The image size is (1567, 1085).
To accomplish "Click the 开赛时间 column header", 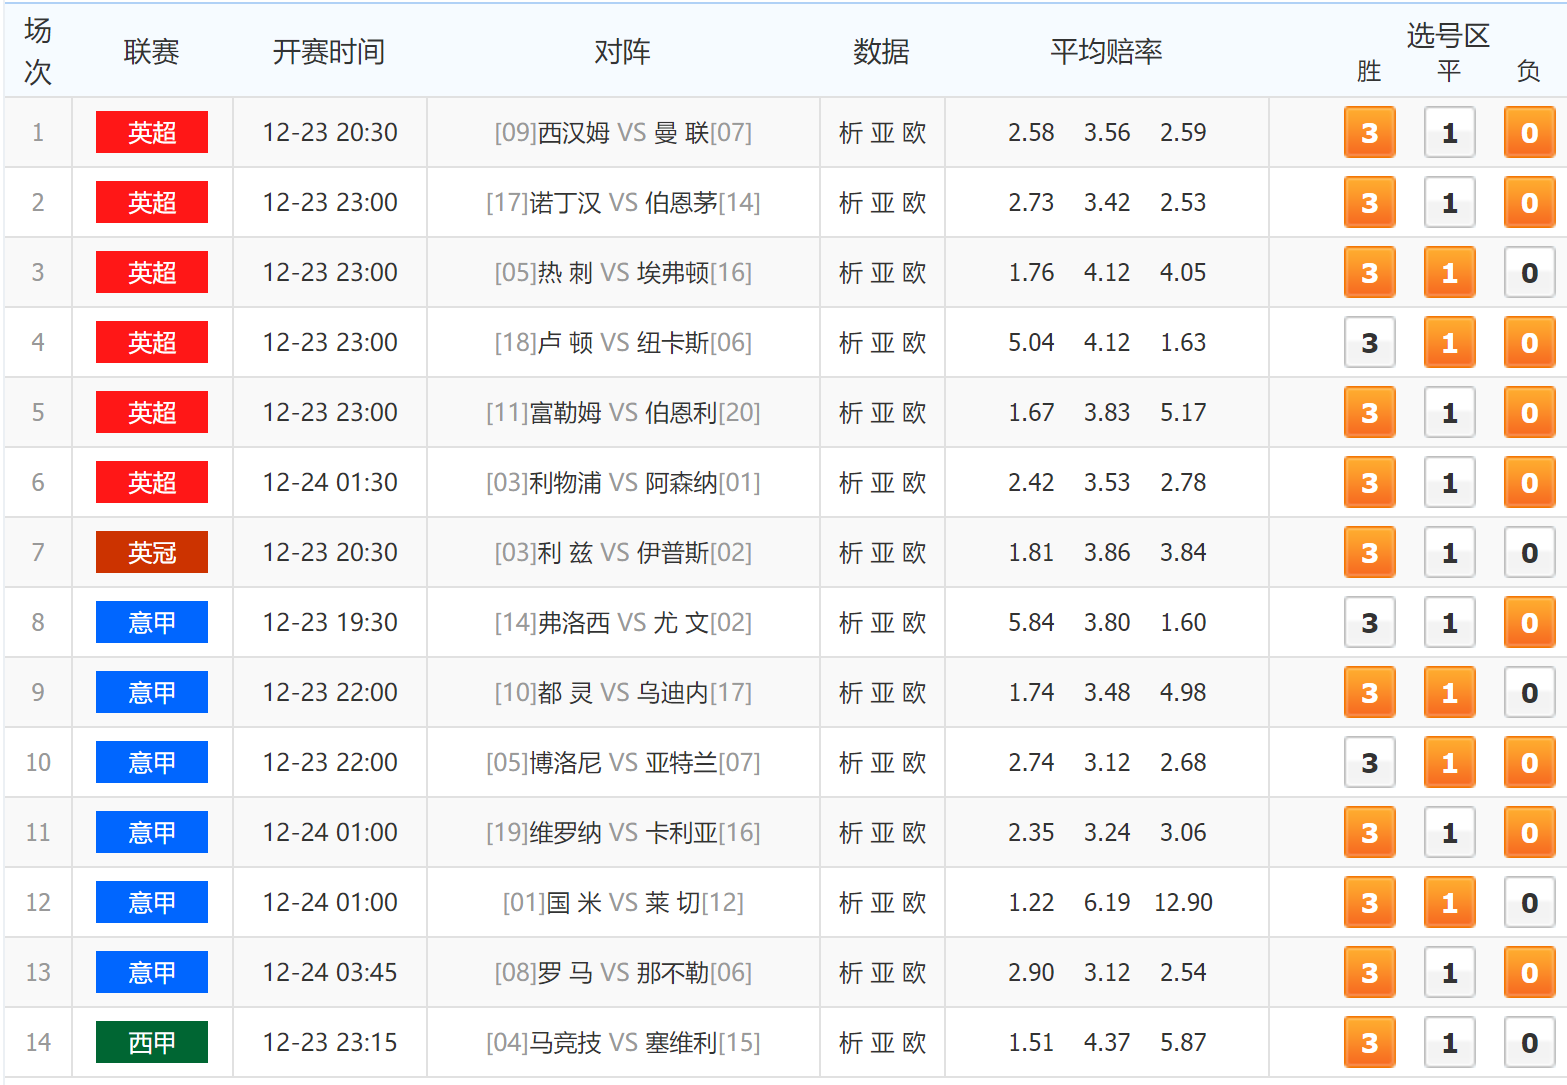I will click(329, 51).
